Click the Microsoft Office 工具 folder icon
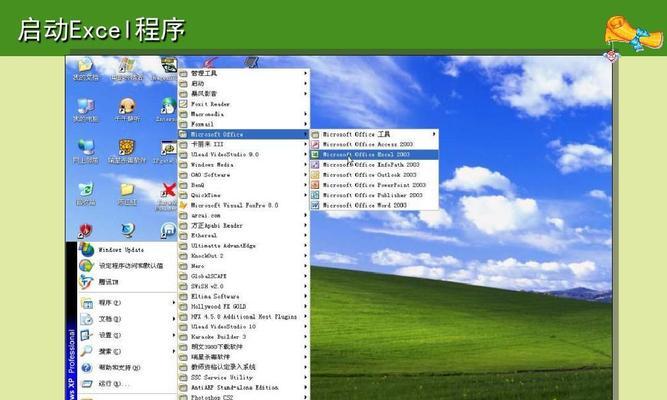This screenshot has width=667, height=400. click(315, 134)
